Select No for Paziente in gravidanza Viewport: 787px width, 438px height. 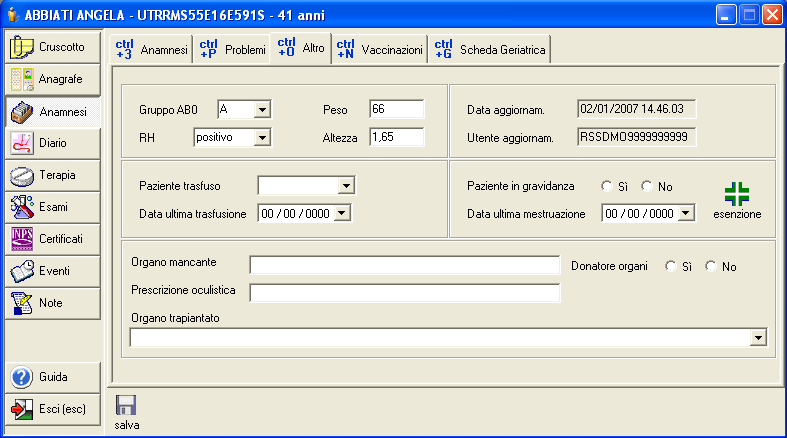(x=646, y=186)
